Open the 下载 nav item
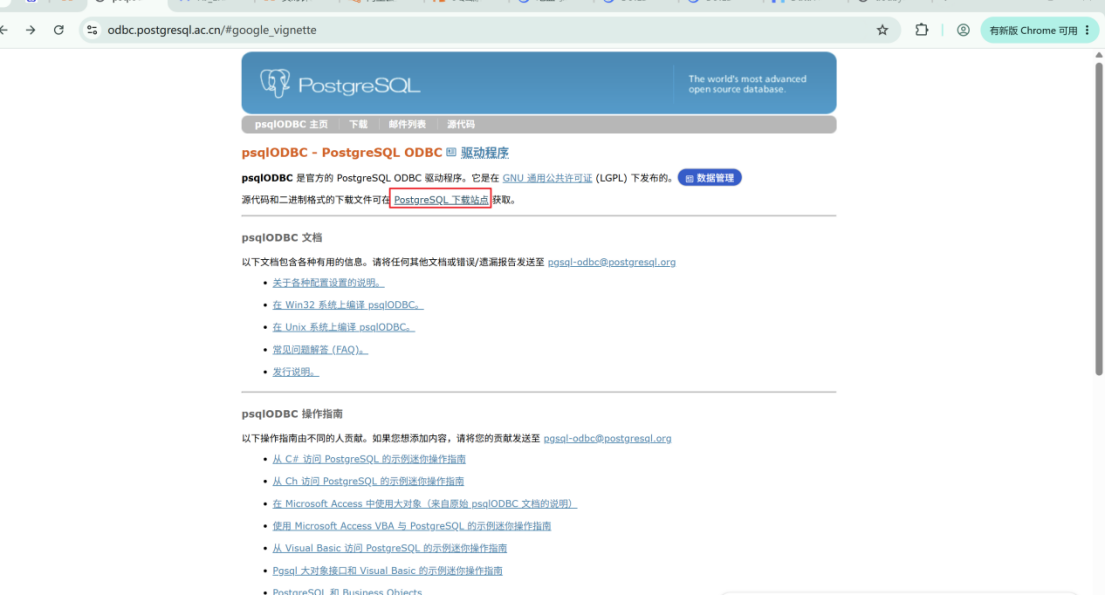The width and height of the screenshot is (1106, 595). click(x=358, y=125)
